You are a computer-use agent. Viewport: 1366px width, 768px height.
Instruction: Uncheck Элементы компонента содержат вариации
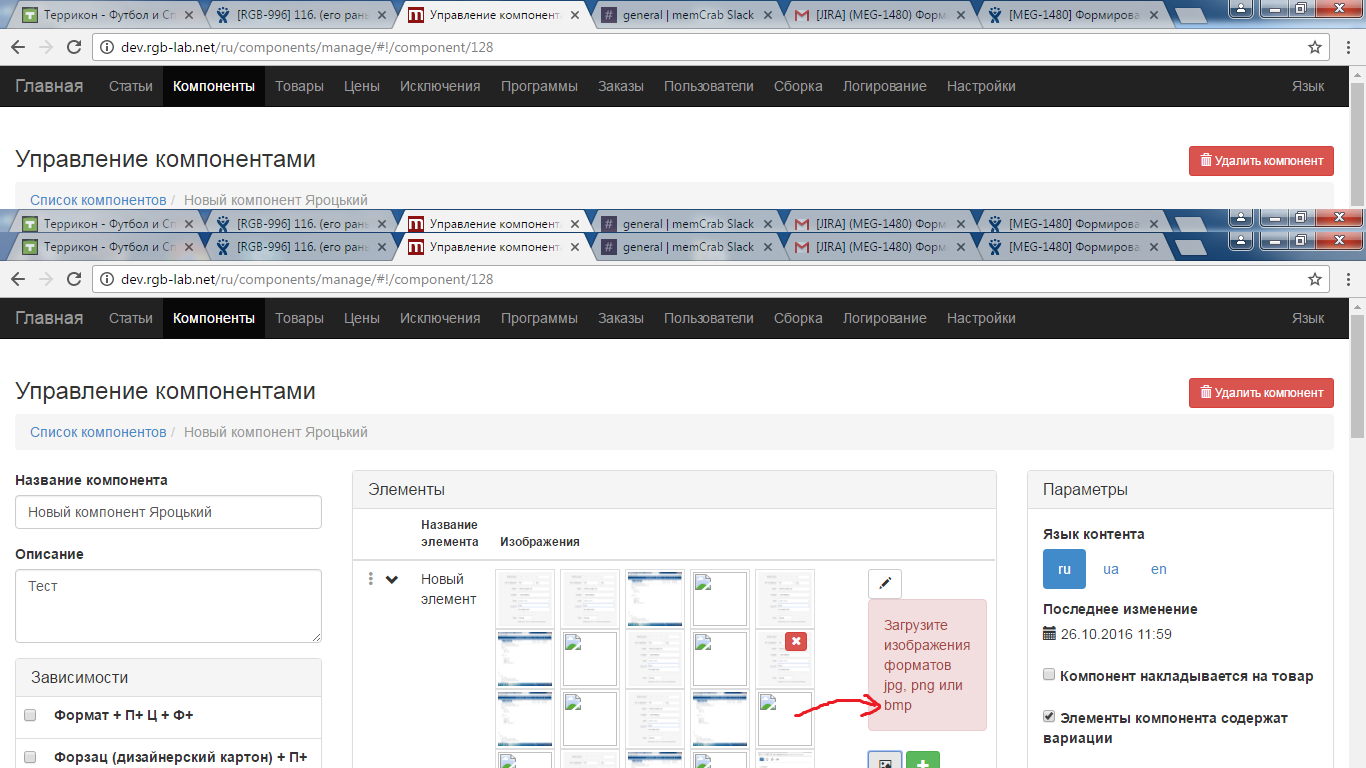1049,717
